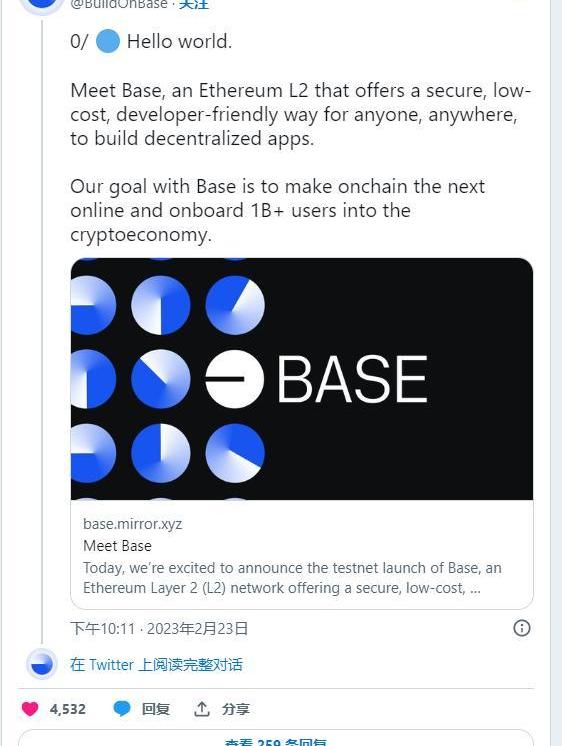The width and height of the screenshot is (562, 746).
Task: Open the Twitter info circle icon
Action: click(x=522, y=628)
